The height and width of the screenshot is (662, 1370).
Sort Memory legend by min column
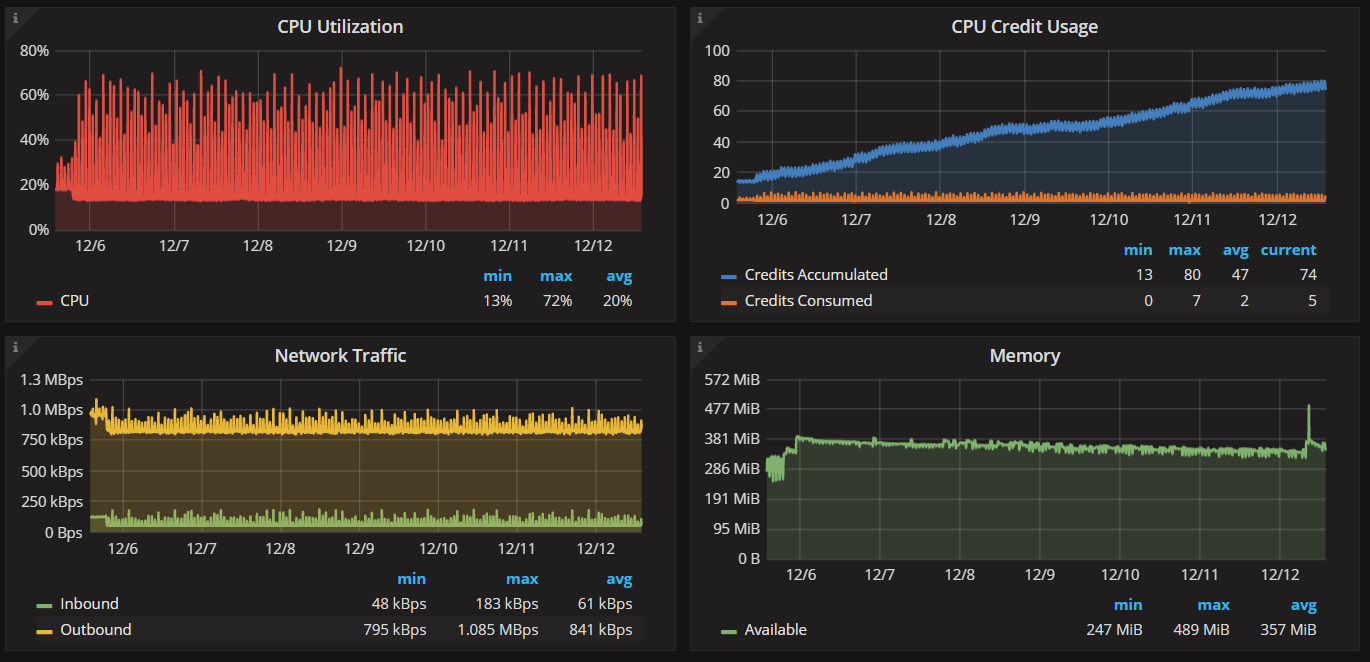tap(1128, 605)
